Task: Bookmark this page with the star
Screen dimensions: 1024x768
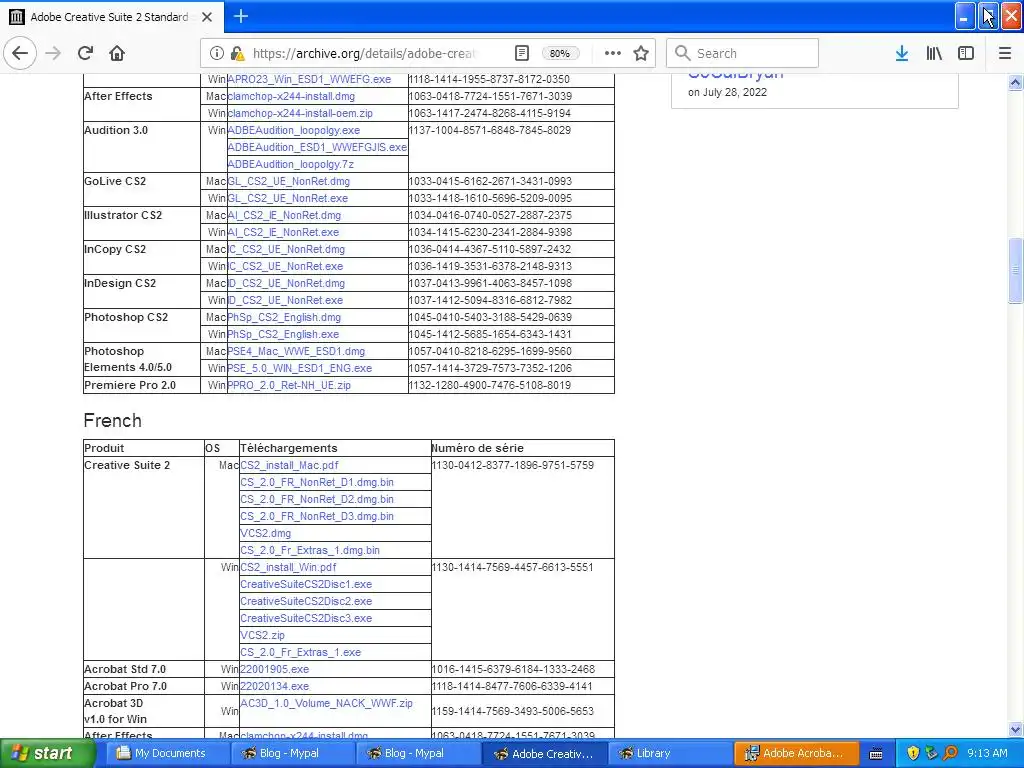Action: 641,53
